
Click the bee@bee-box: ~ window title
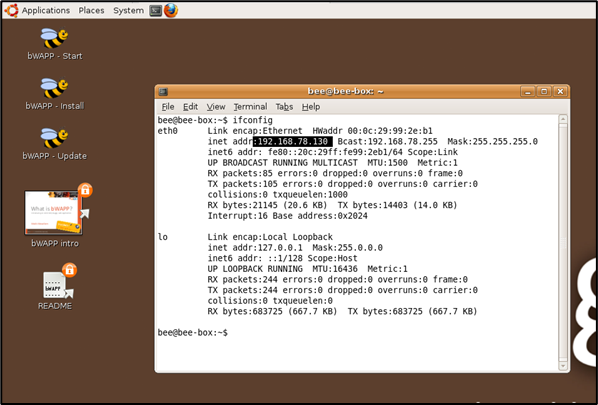tap(345, 92)
